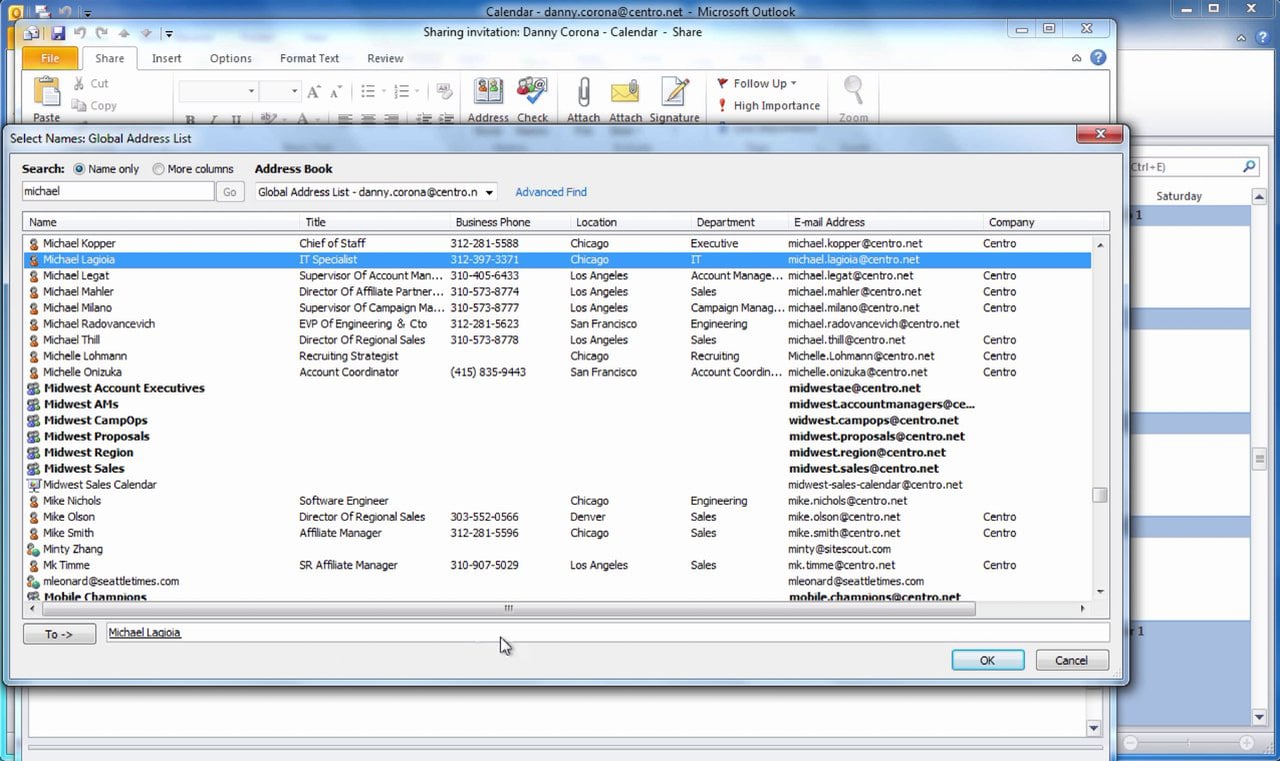1280x761 pixels.
Task: Click the Go search button
Action: [x=230, y=192]
